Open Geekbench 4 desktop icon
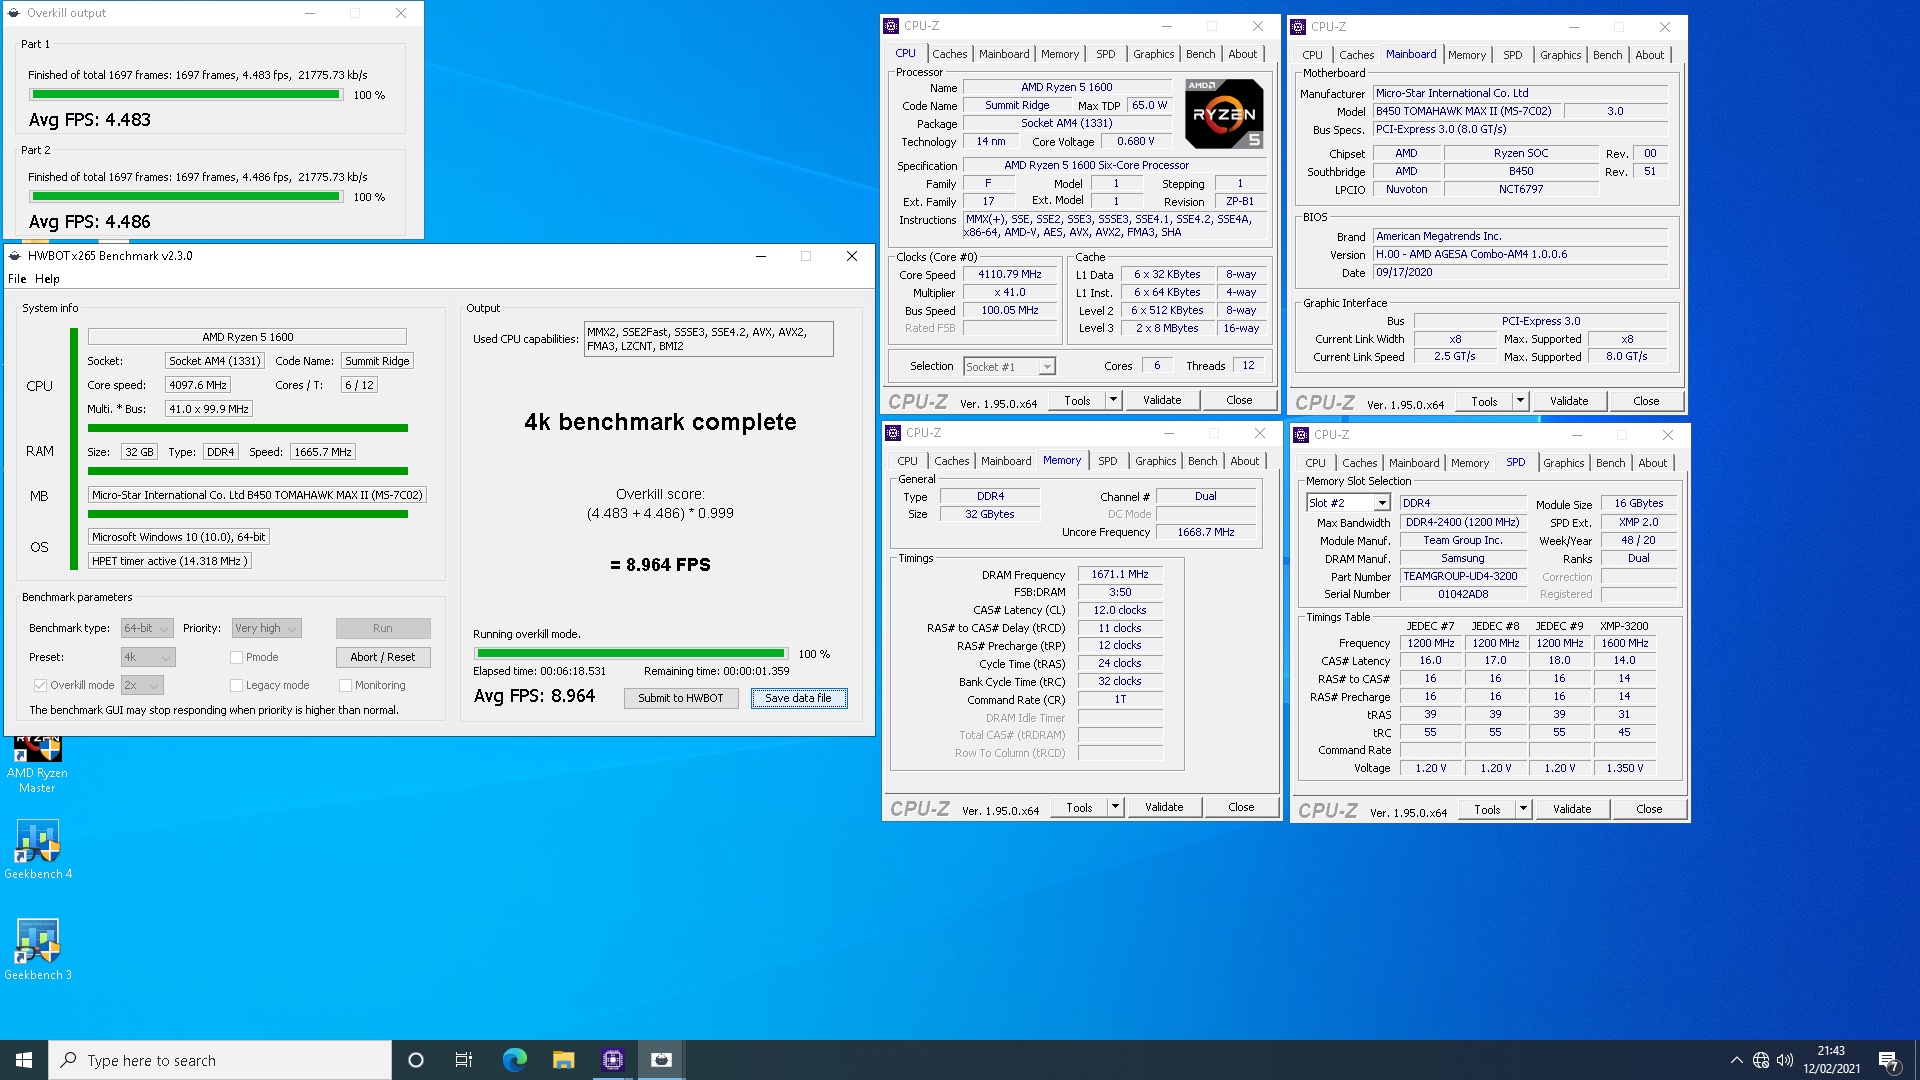This screenshot has height=1080, width=1920. 37,850
